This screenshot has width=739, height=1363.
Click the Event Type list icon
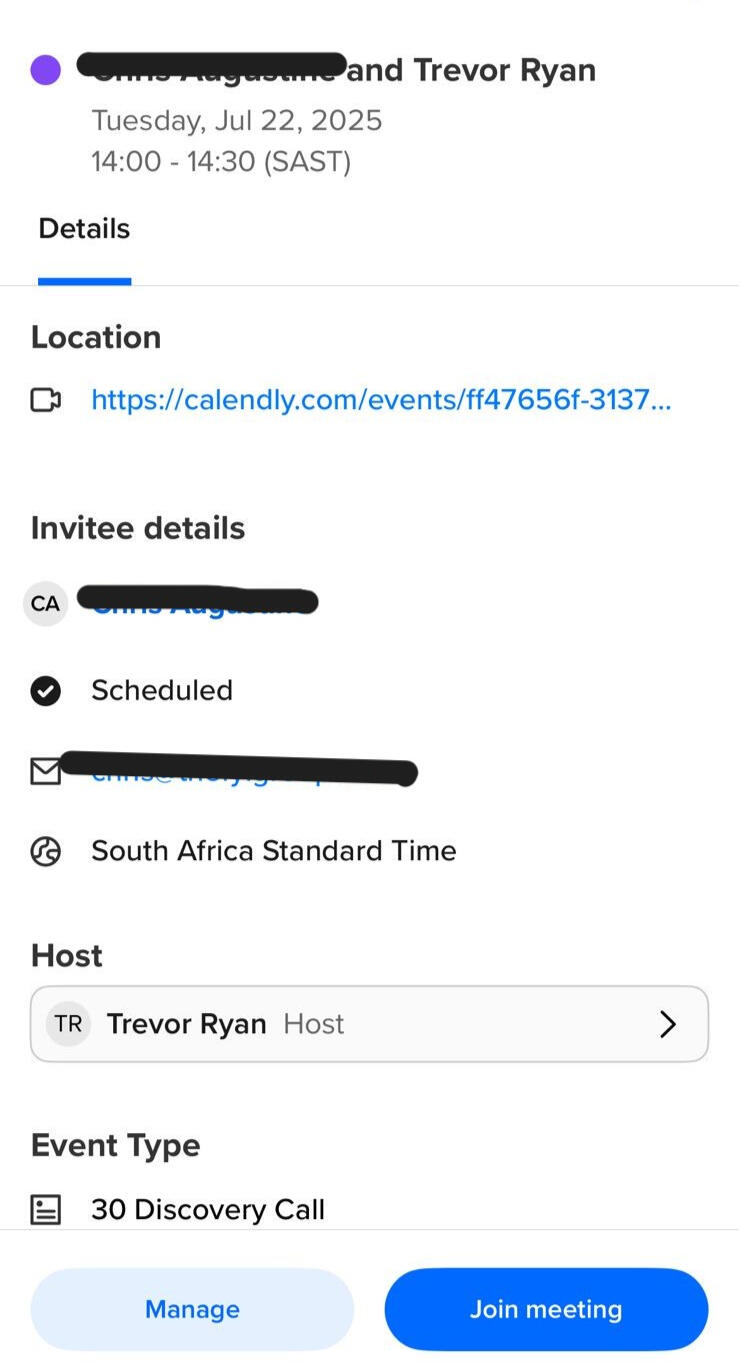(45, 1210)
